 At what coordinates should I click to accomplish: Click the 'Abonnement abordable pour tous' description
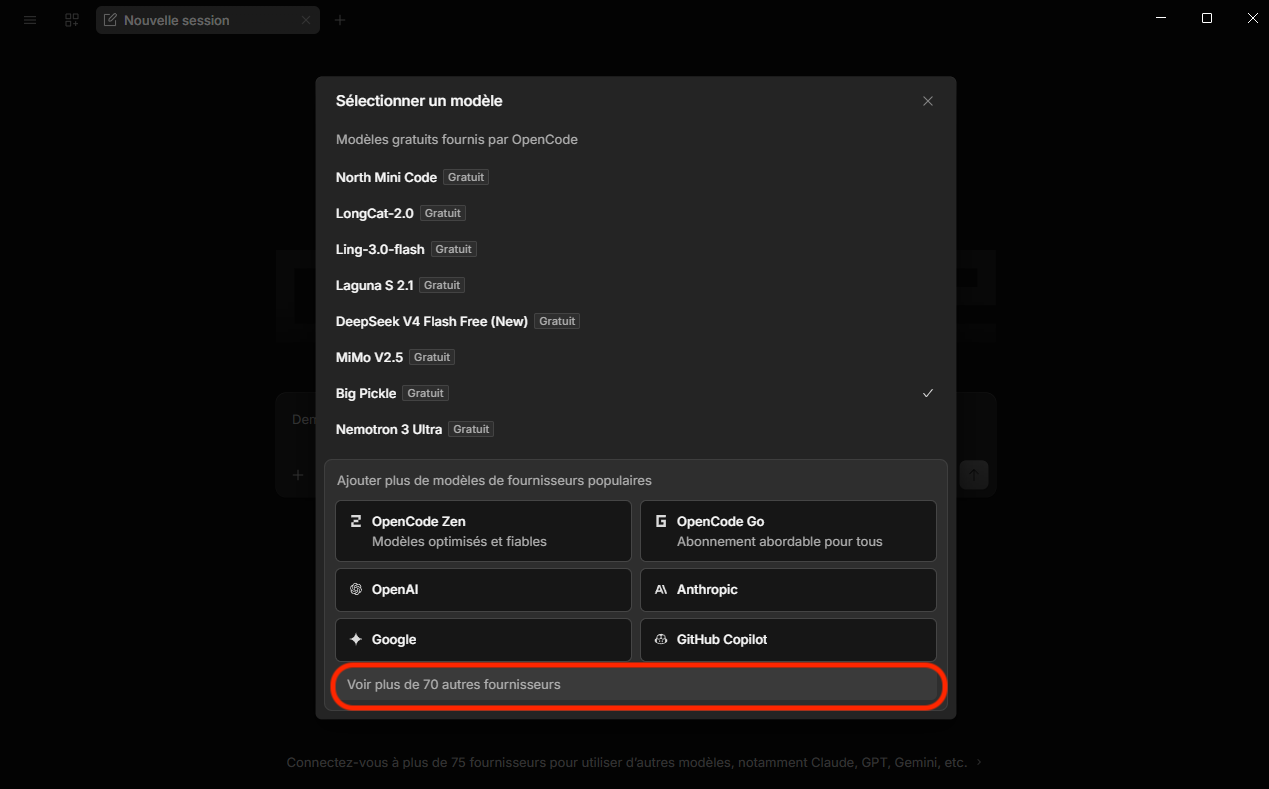[780, 542]
